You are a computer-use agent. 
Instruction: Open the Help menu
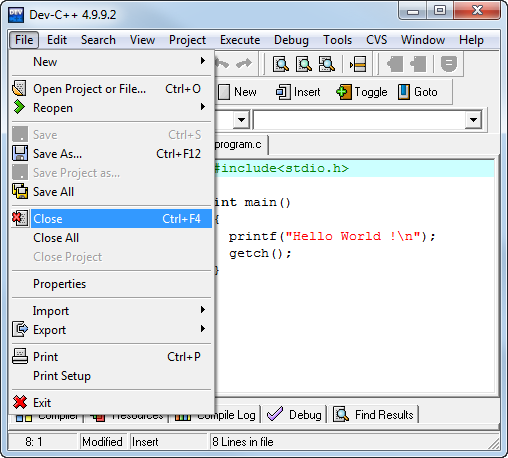tap(471, 40)
